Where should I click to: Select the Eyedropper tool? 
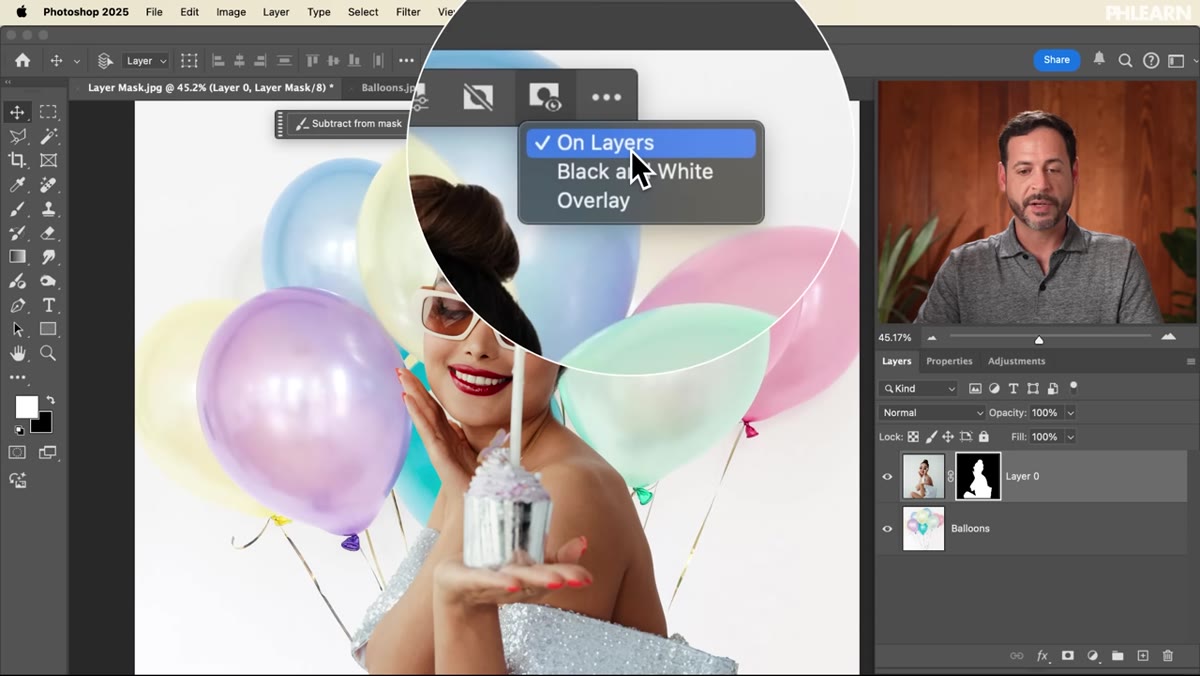point(17,185)
